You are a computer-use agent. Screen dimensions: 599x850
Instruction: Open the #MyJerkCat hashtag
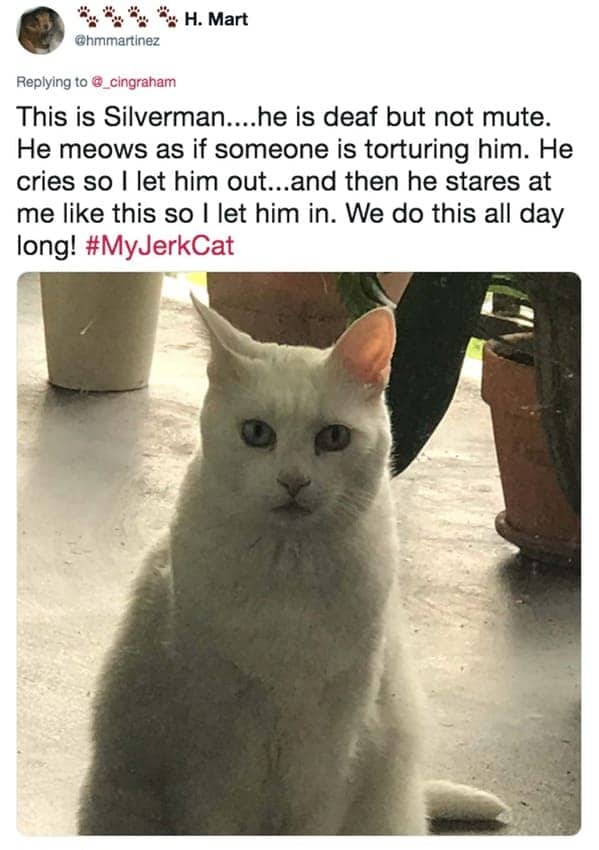point(160,246)
